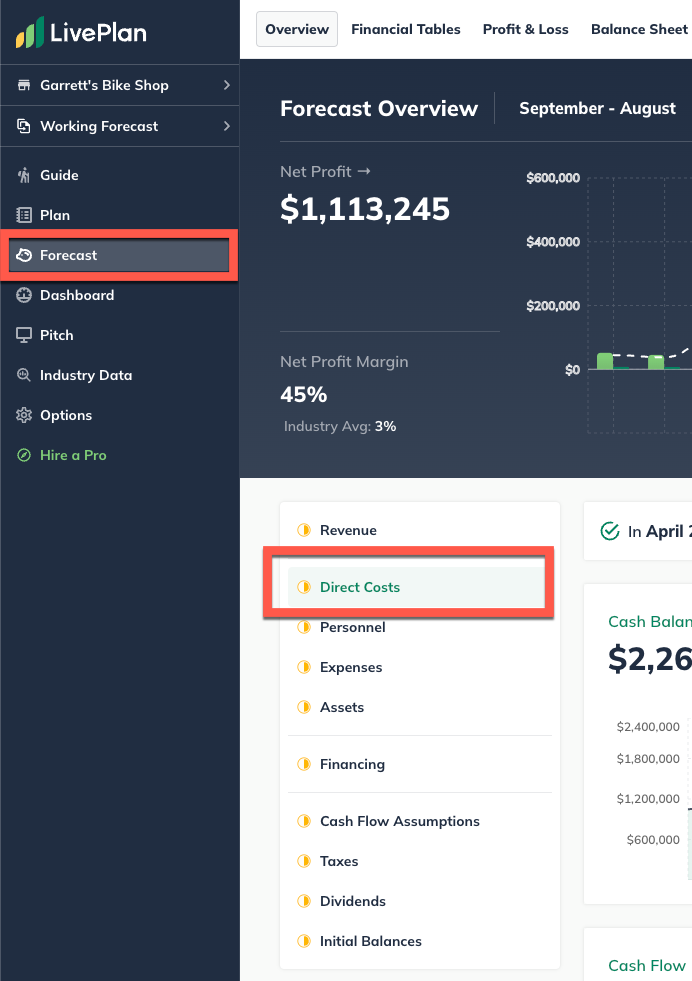This screenshot has height=981, width=692.
Task: Click the Hire a Pro compass icon
Action: pos(24,455)
